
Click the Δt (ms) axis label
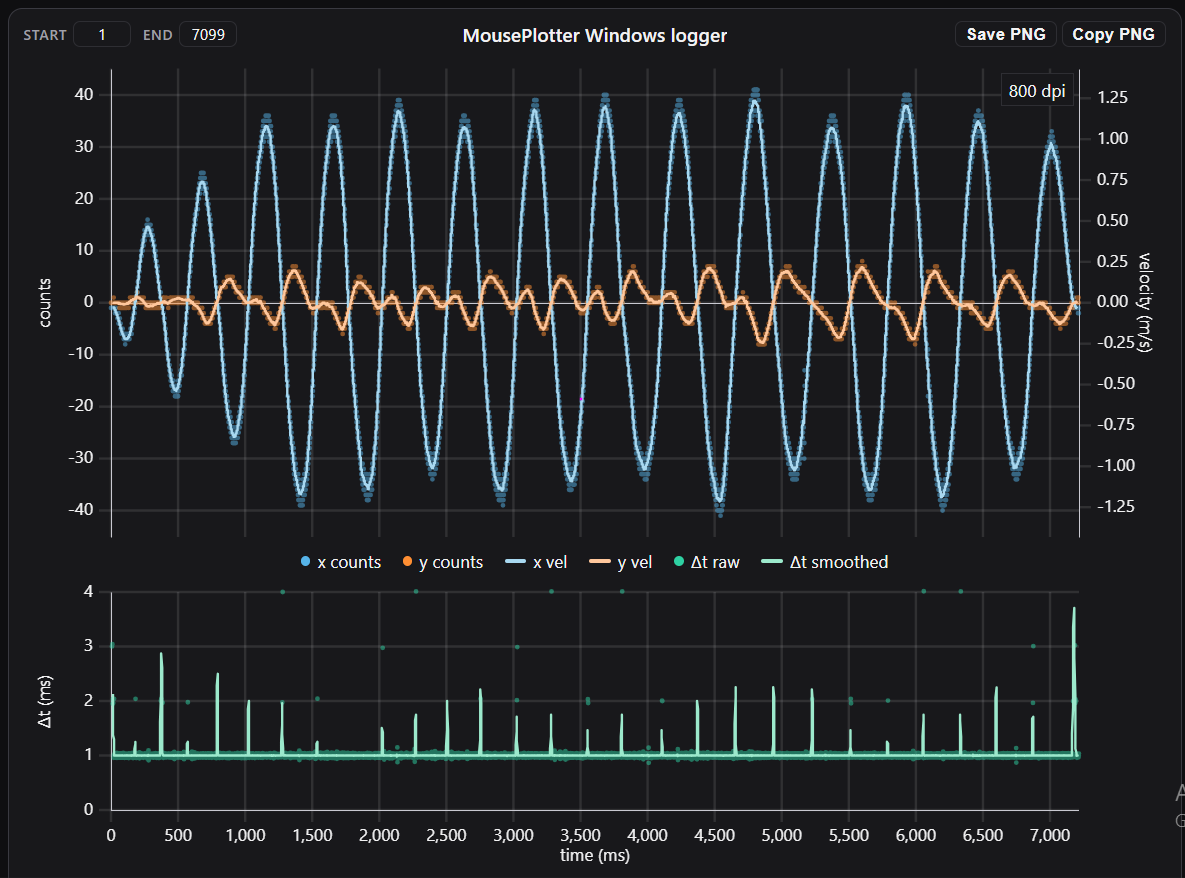click(45, 701)
